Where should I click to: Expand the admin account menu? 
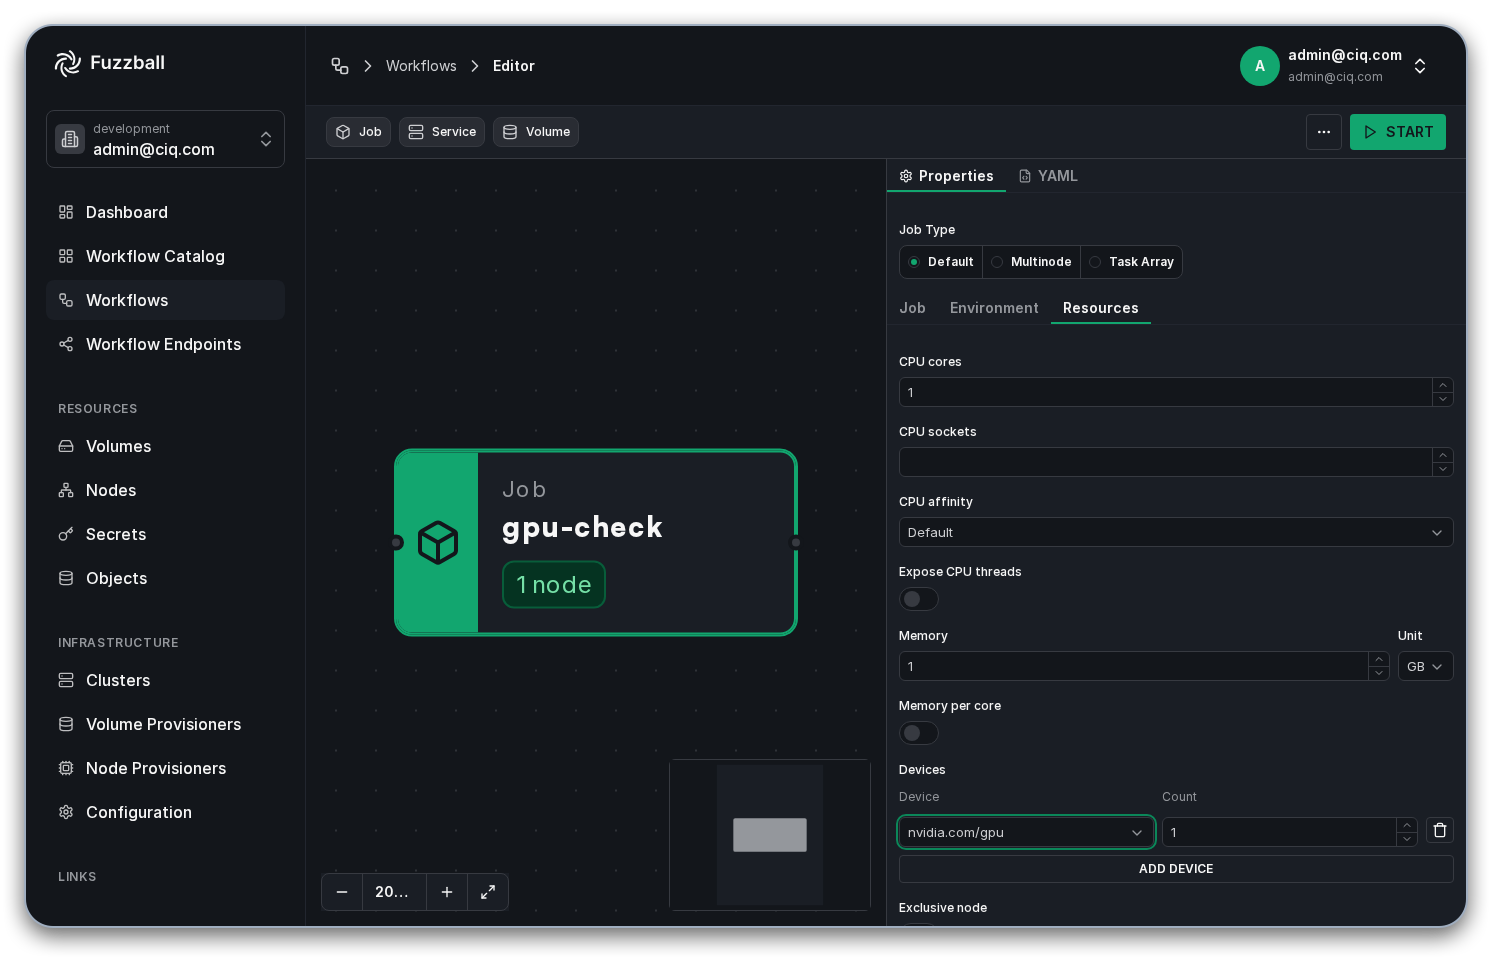tap(1420, 66)
